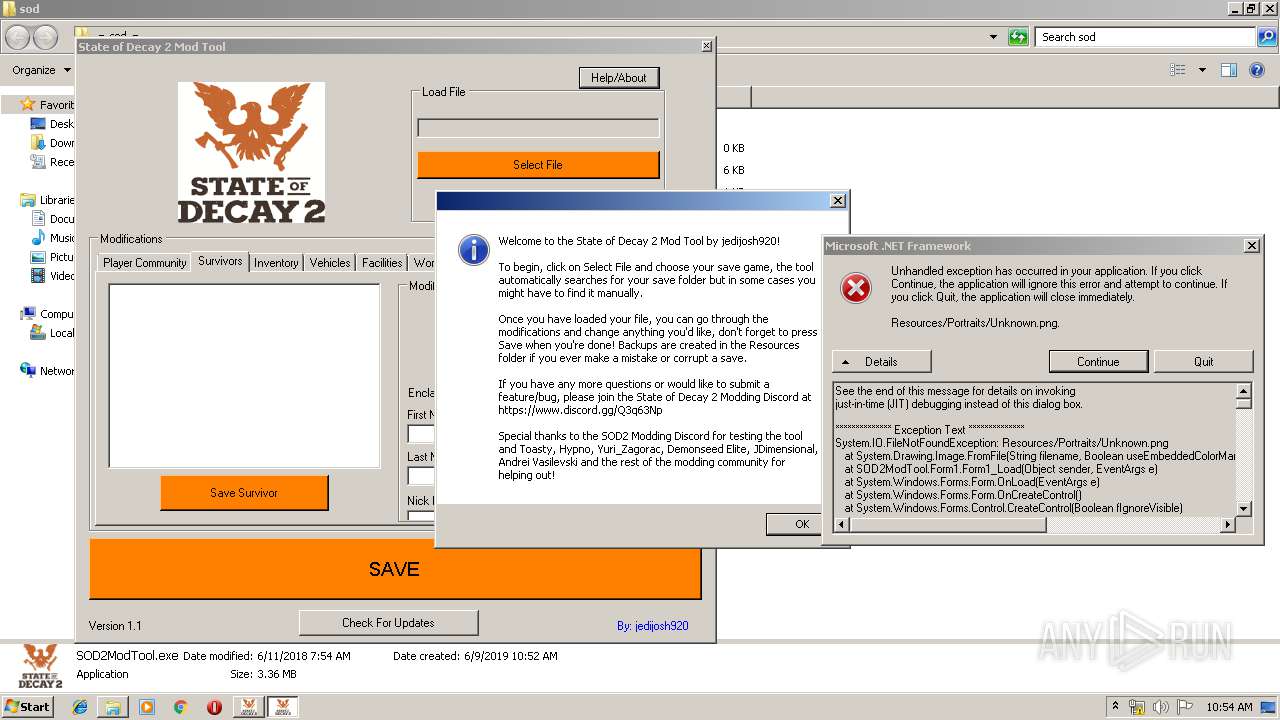
Task: Click the horizontal scrollbar left arrow in exception text
Action: (840, 524)
